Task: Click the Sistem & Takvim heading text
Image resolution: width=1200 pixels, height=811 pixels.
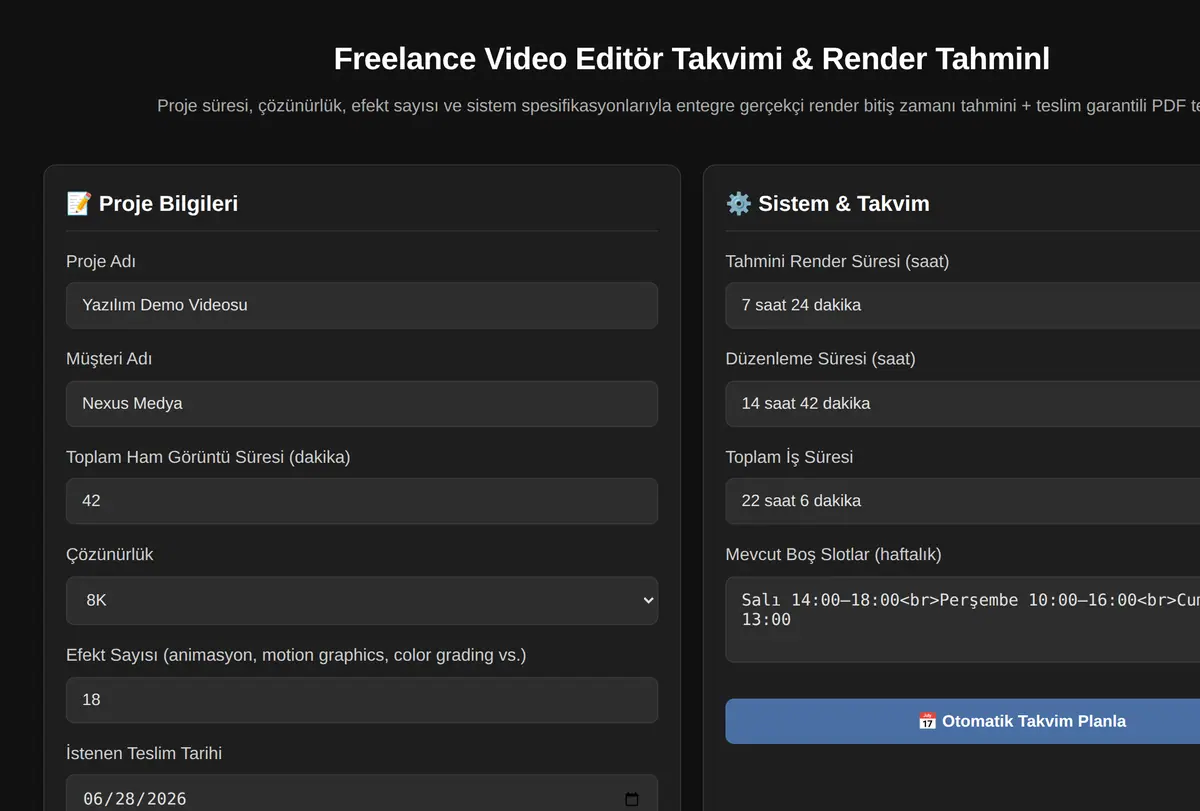Action: click(844, 204)
